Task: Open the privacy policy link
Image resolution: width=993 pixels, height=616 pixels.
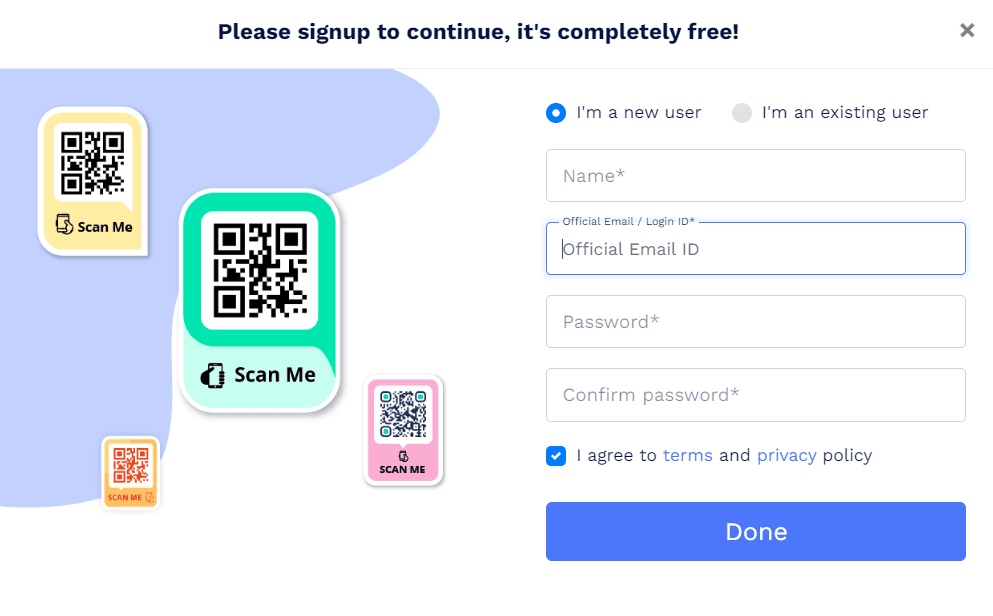Action: [786, 455]
